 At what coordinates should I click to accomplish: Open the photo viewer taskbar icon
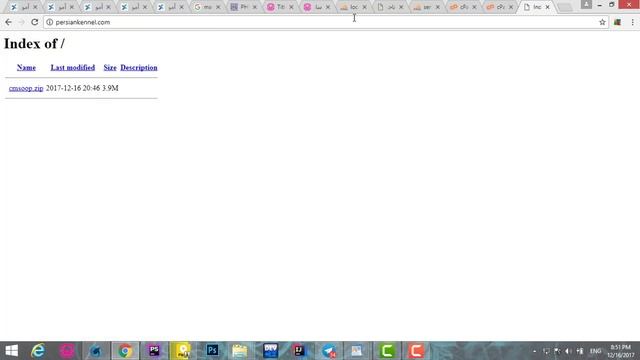pyautogui.click(x=357, y=351)
